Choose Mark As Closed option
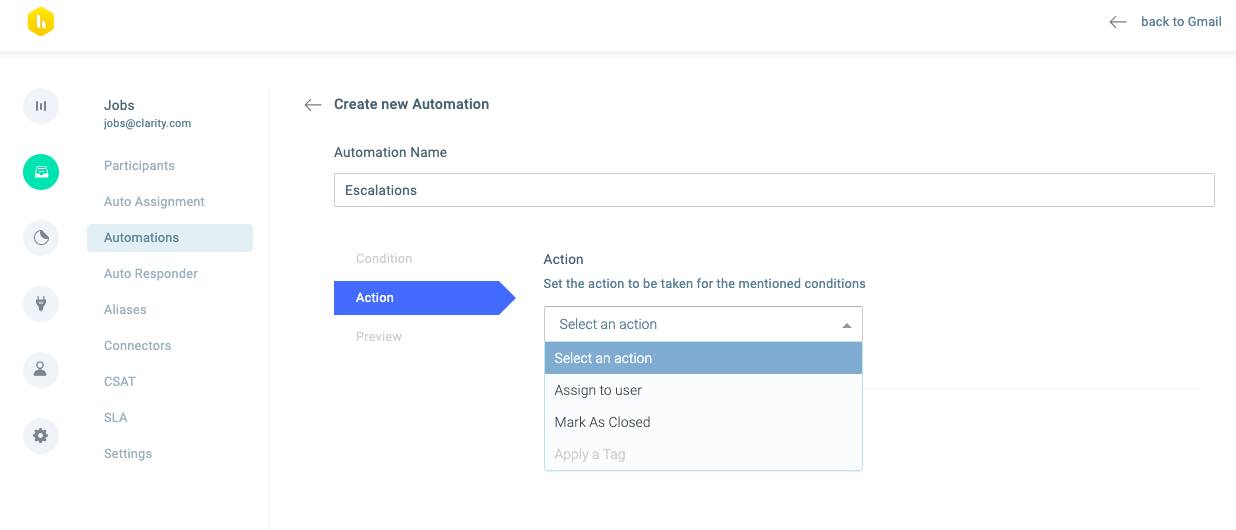1236x530 pixels. click(x=703, y=422)
